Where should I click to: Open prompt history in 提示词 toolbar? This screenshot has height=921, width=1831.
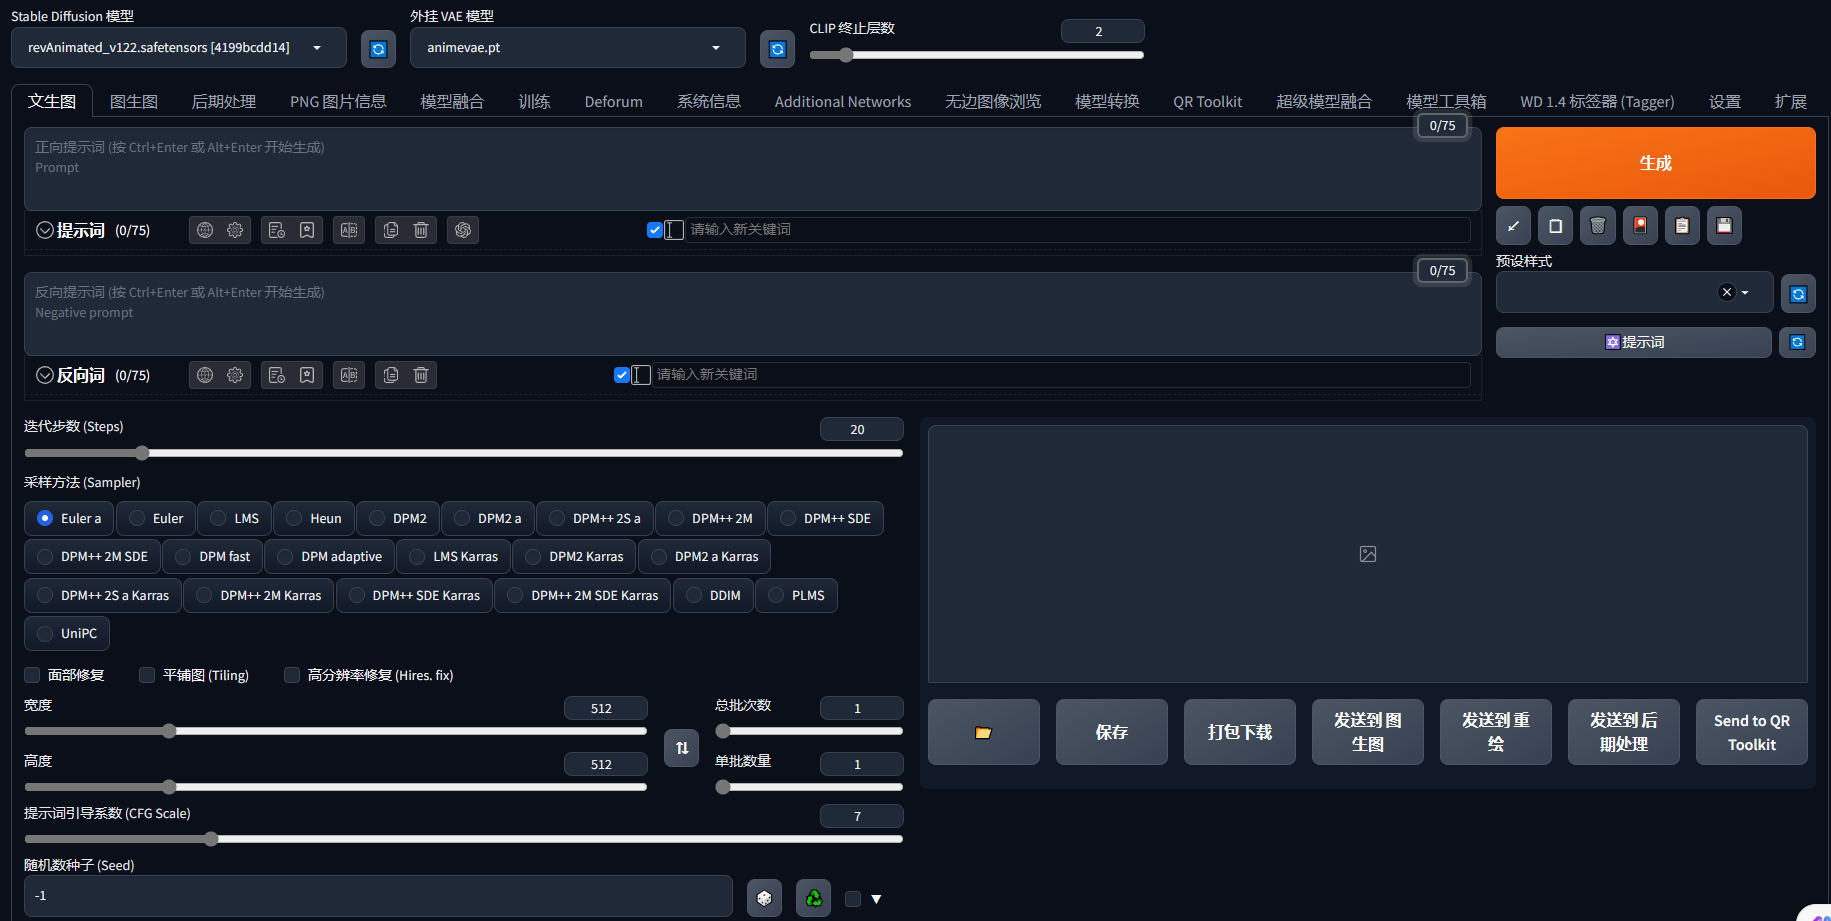277,230
